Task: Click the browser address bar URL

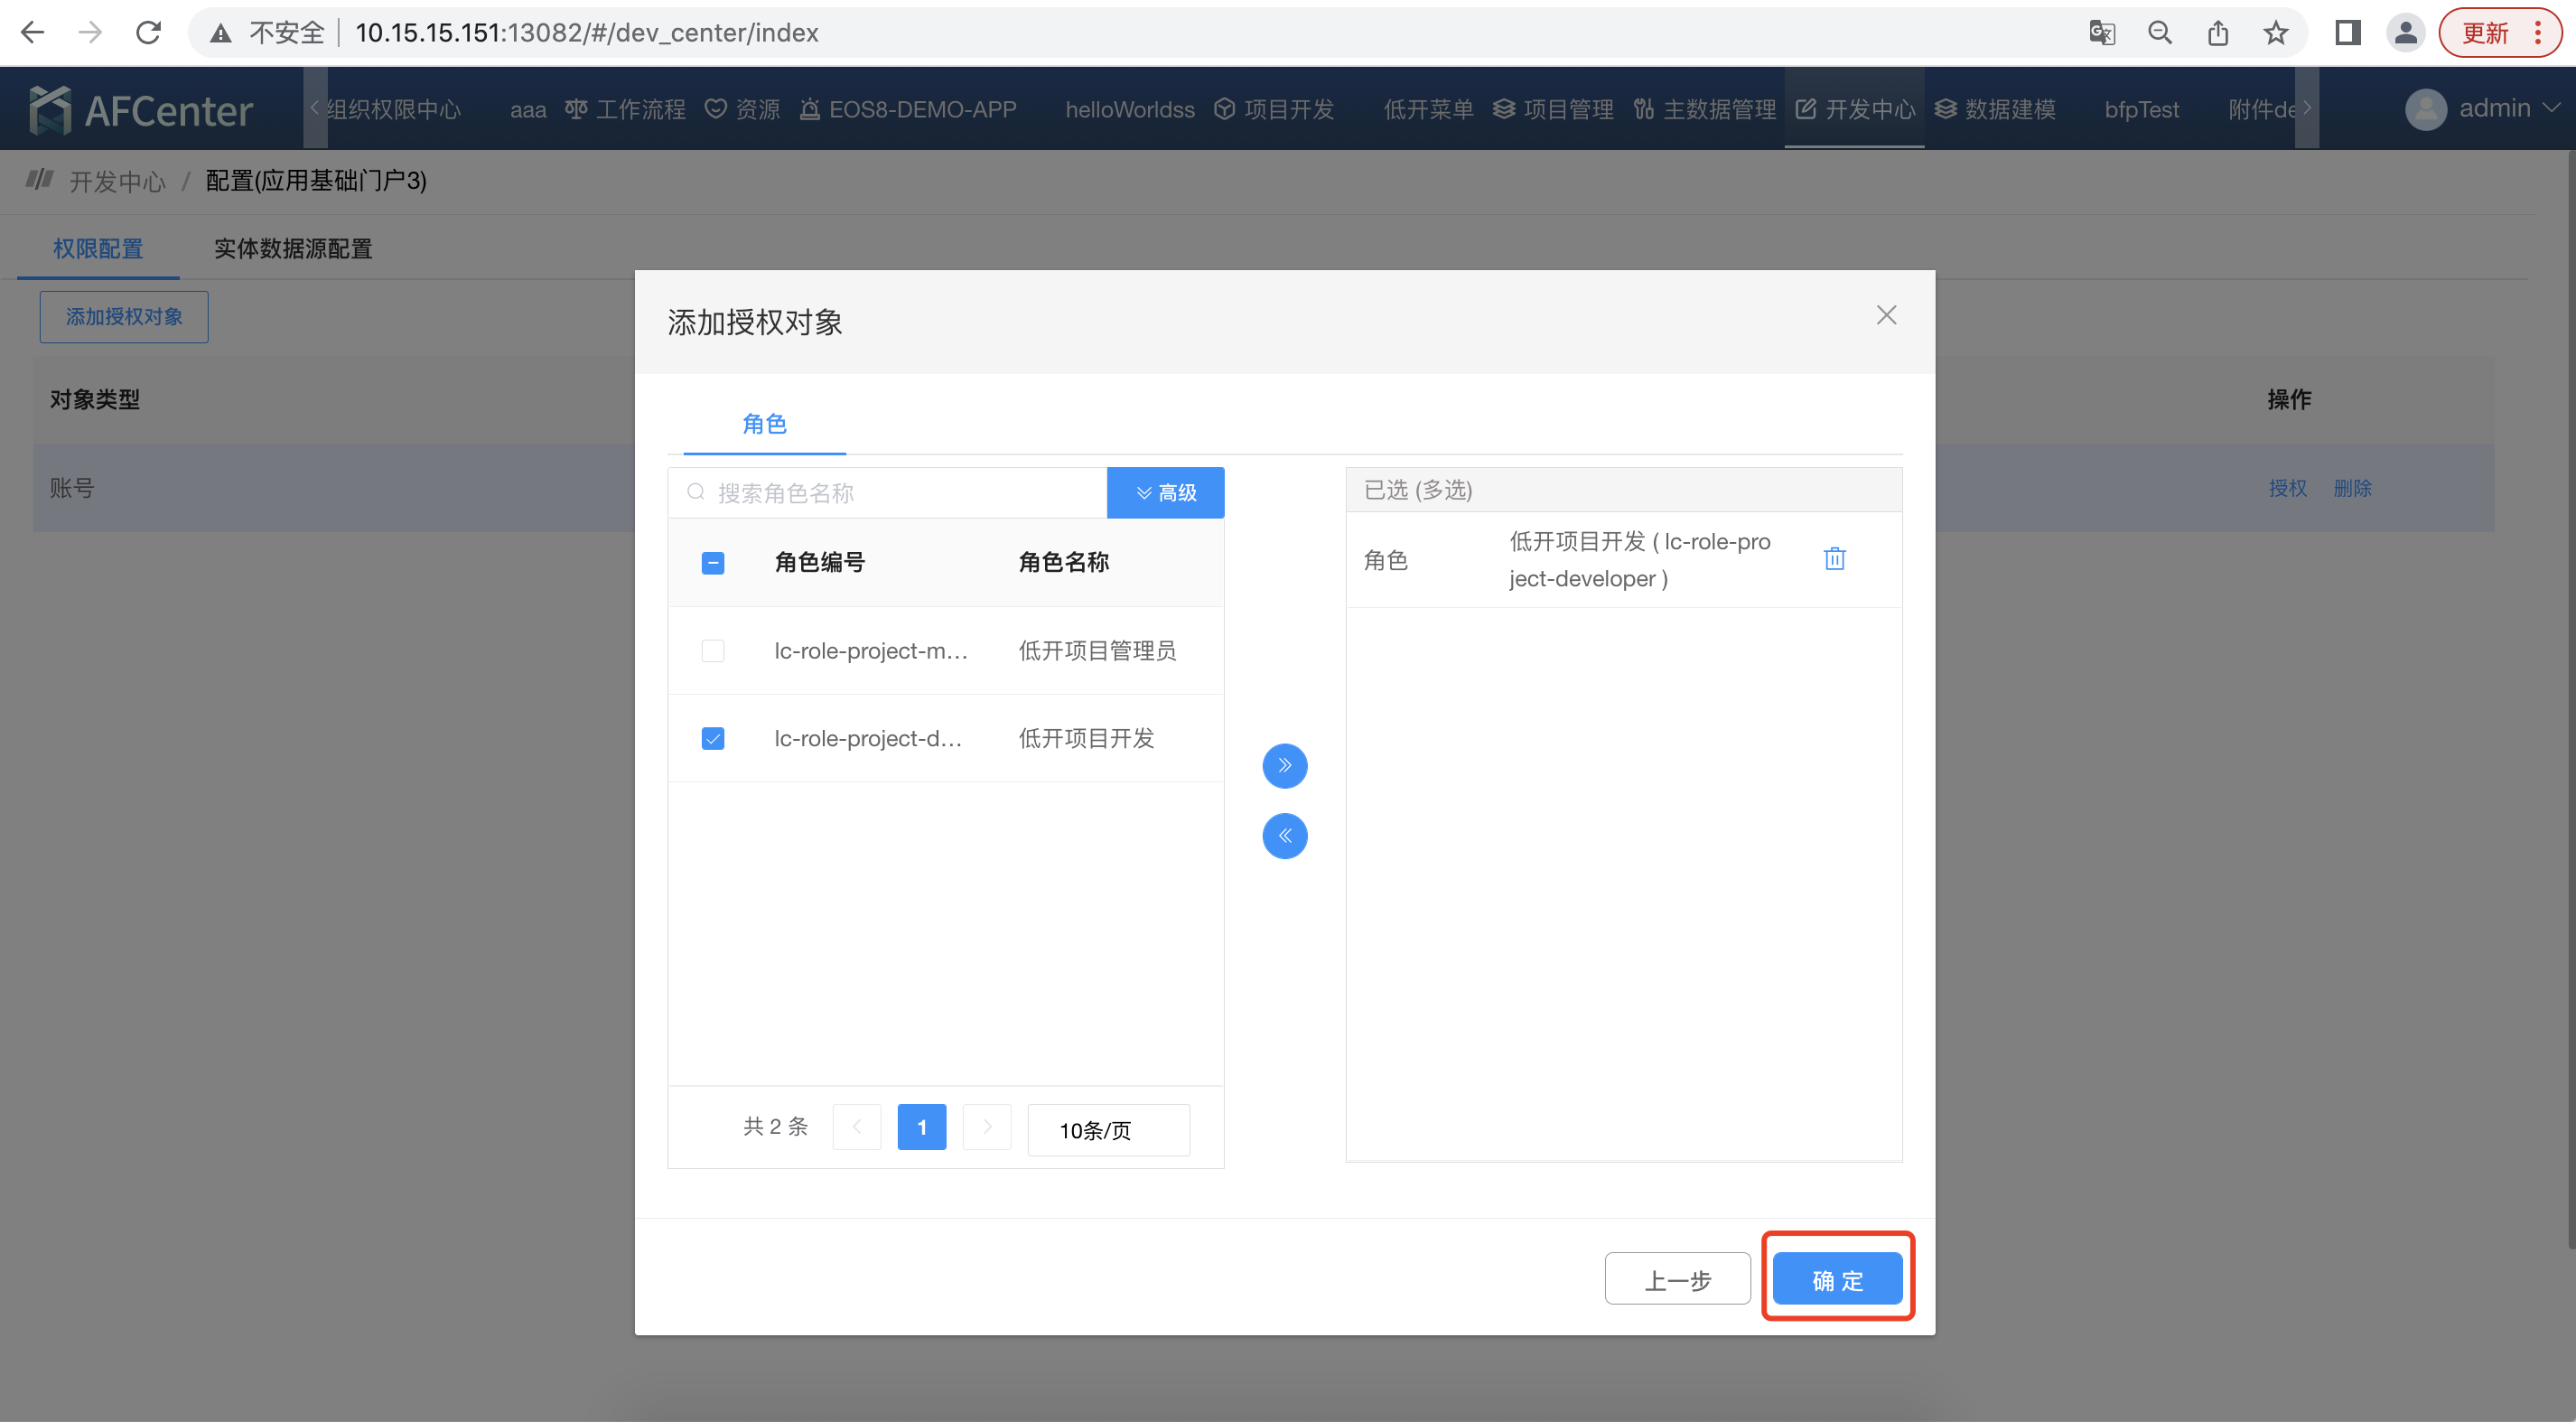Action: pyautogui.click(x=587, y=33)
